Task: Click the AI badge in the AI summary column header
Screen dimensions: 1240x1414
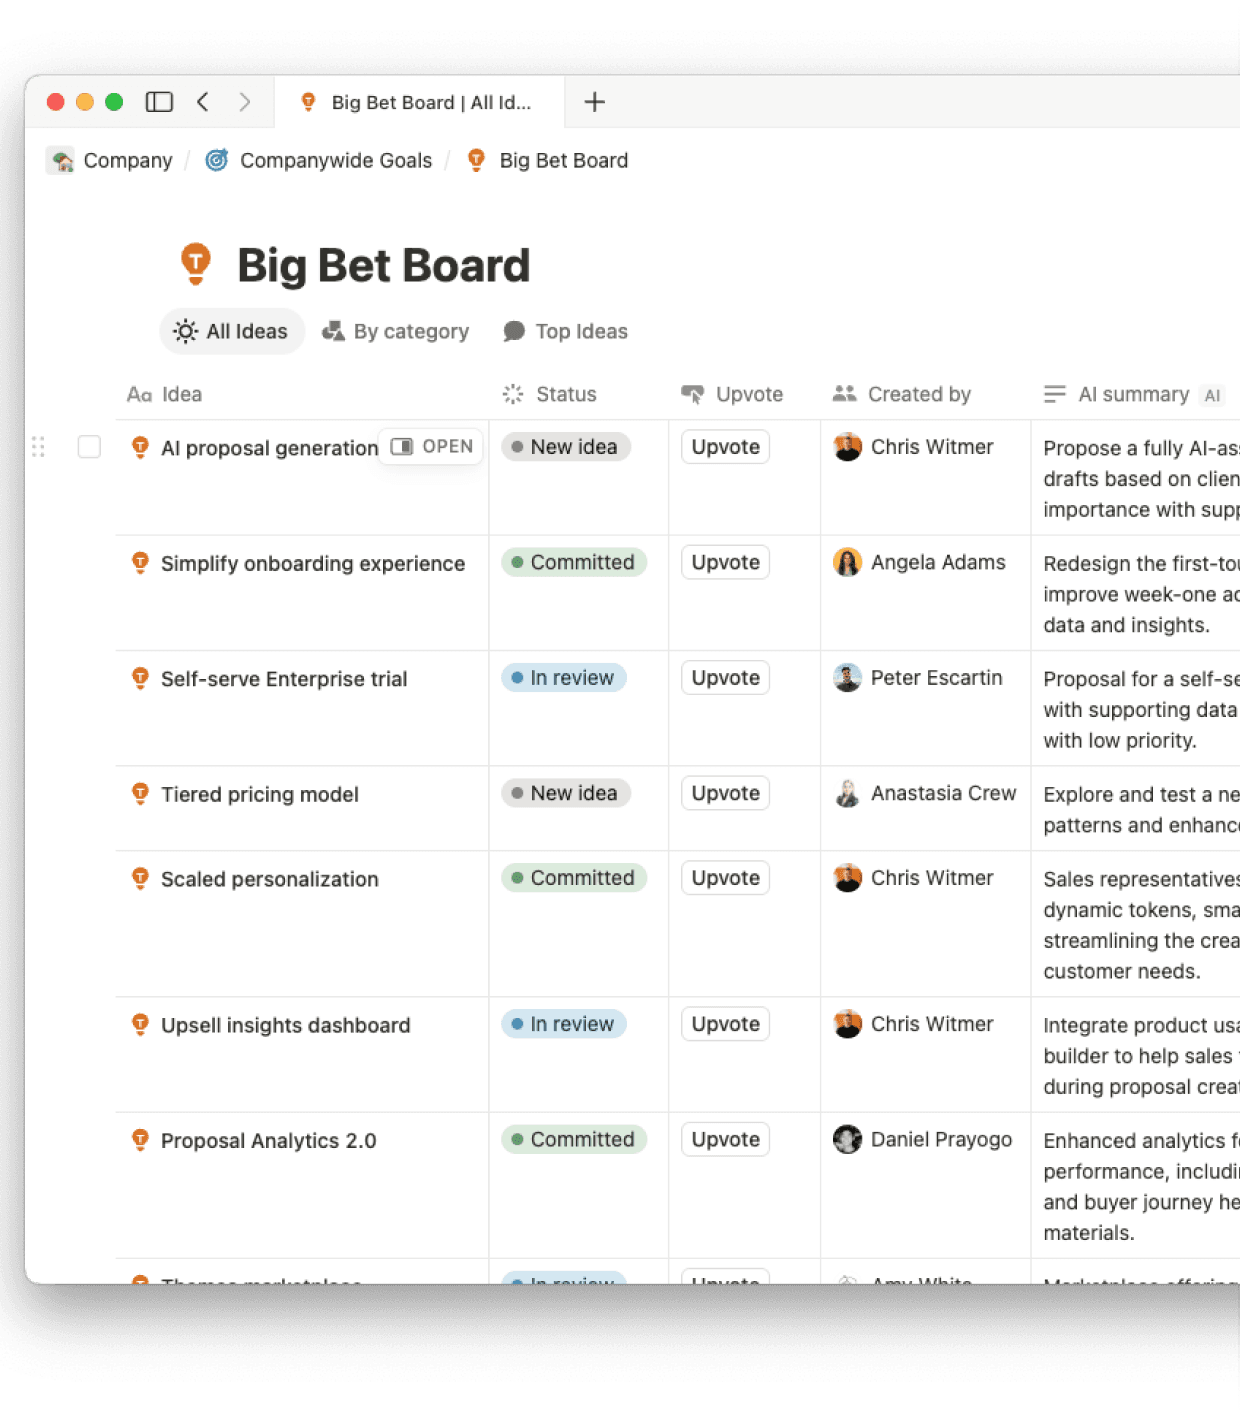Action: coord(1213,395)
